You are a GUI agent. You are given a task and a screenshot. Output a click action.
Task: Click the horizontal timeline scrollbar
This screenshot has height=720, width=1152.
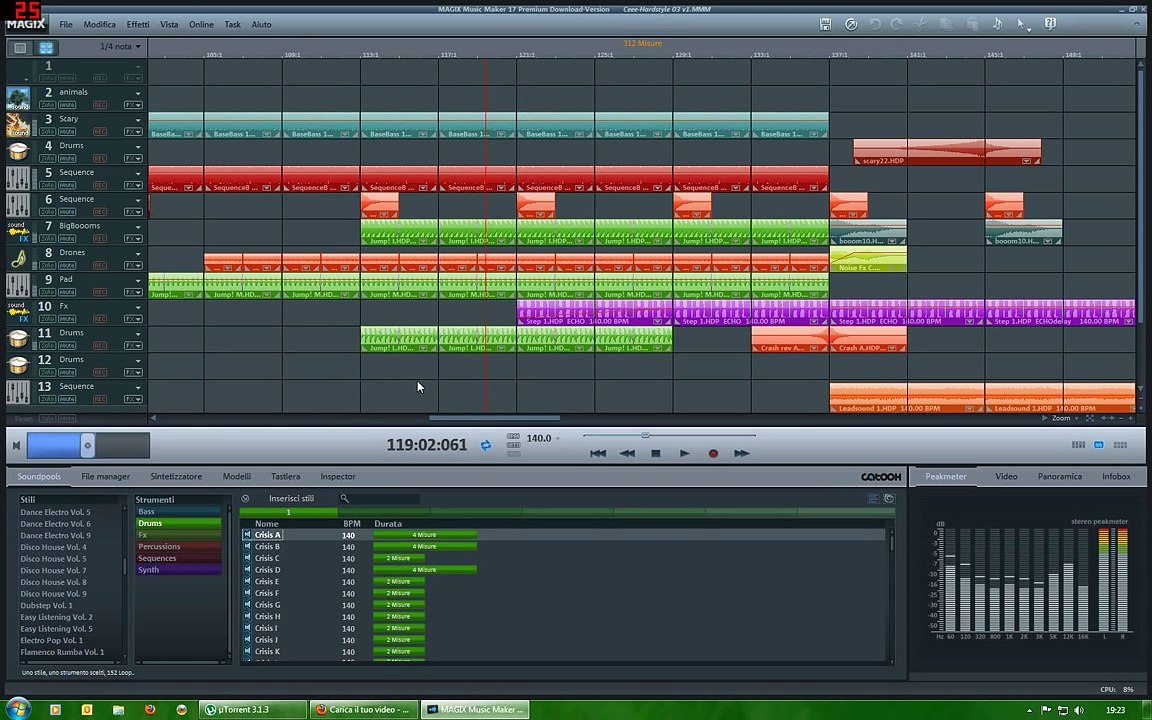pos(494,418)
